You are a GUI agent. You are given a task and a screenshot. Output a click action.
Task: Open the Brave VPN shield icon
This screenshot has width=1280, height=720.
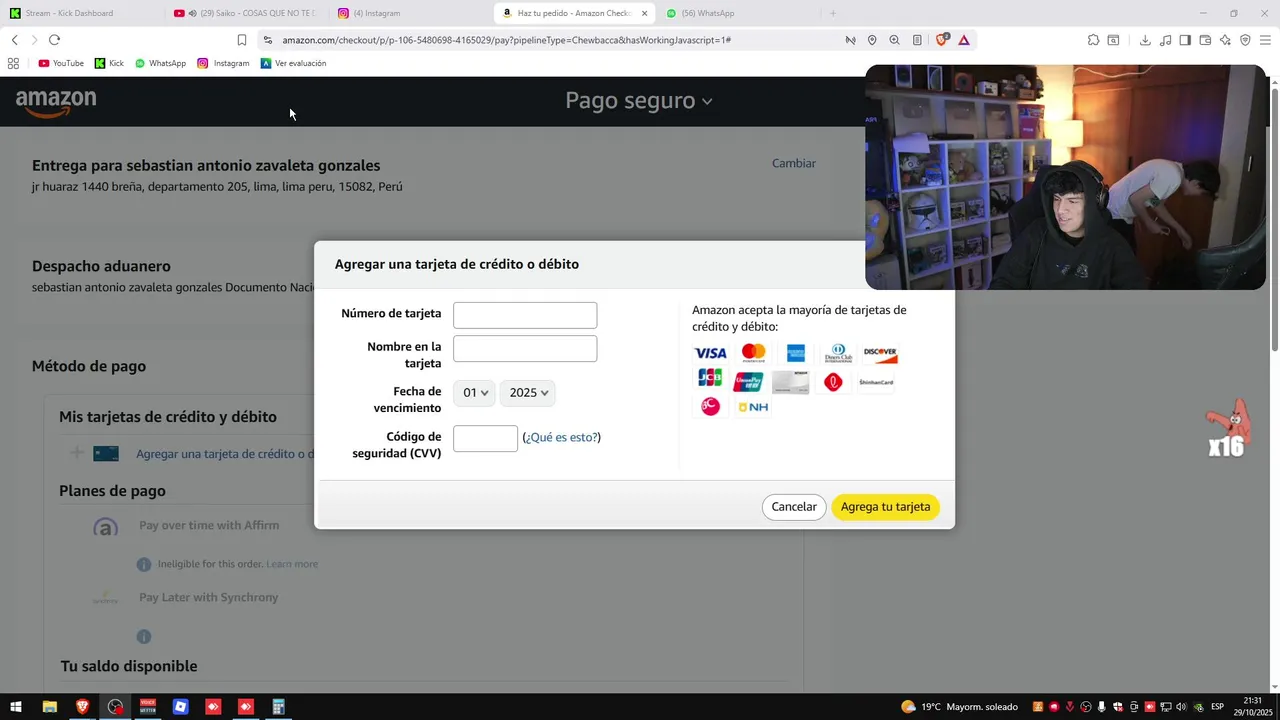(1245, 40)
